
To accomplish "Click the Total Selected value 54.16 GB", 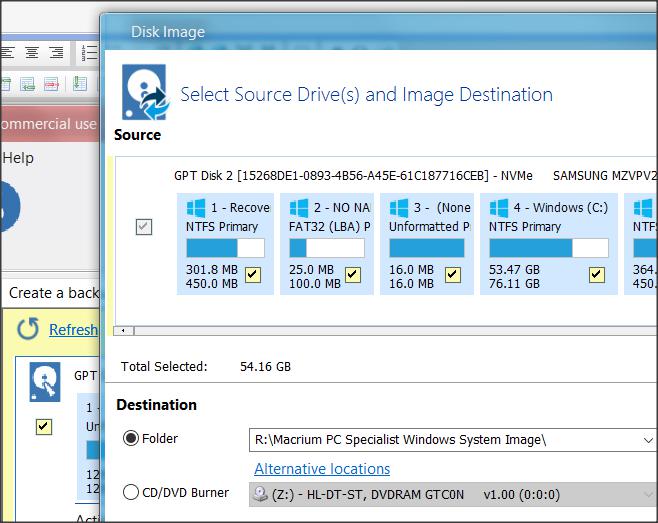I will pyautogui.click(x=265, y=367).
